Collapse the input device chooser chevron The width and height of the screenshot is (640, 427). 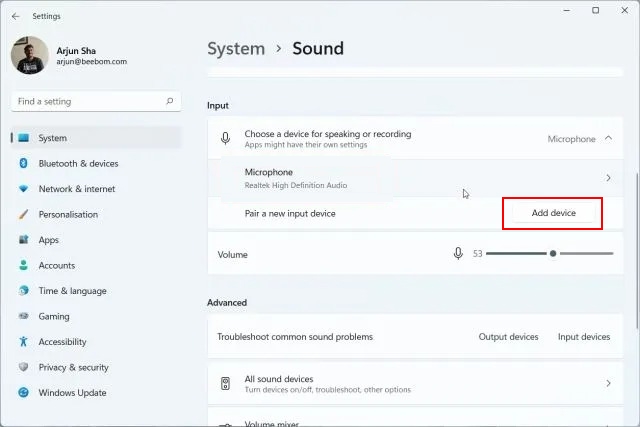[608, 139]
